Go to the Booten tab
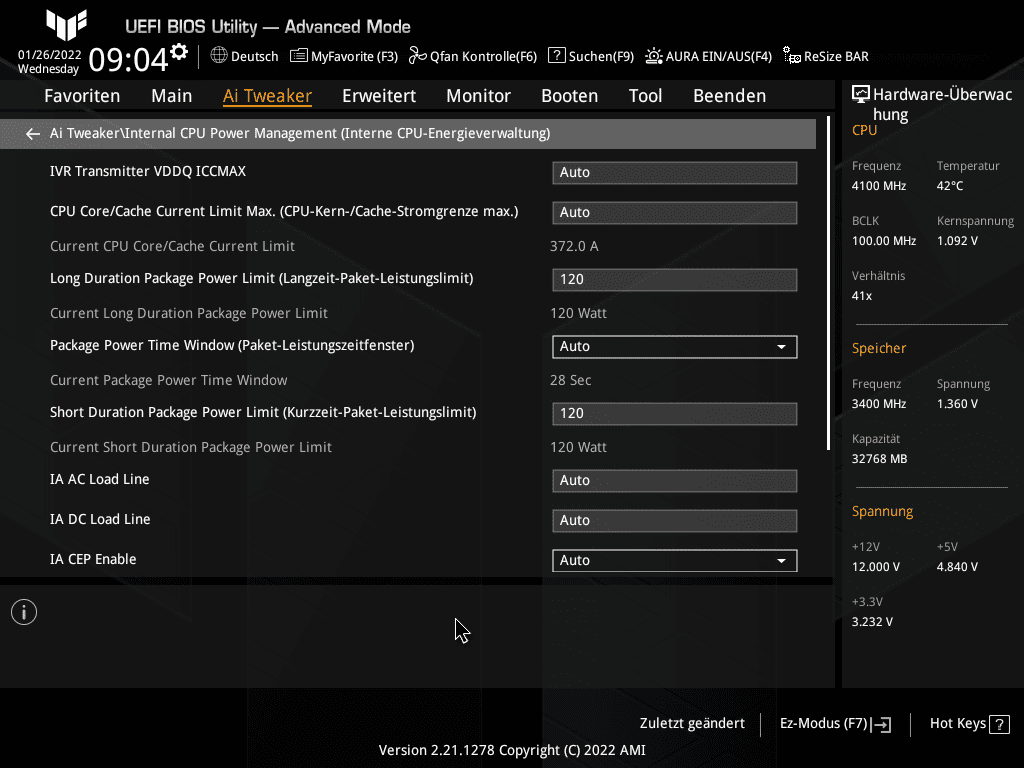The width and height of the screenshot is (1024, 768). tap(569, 96)
